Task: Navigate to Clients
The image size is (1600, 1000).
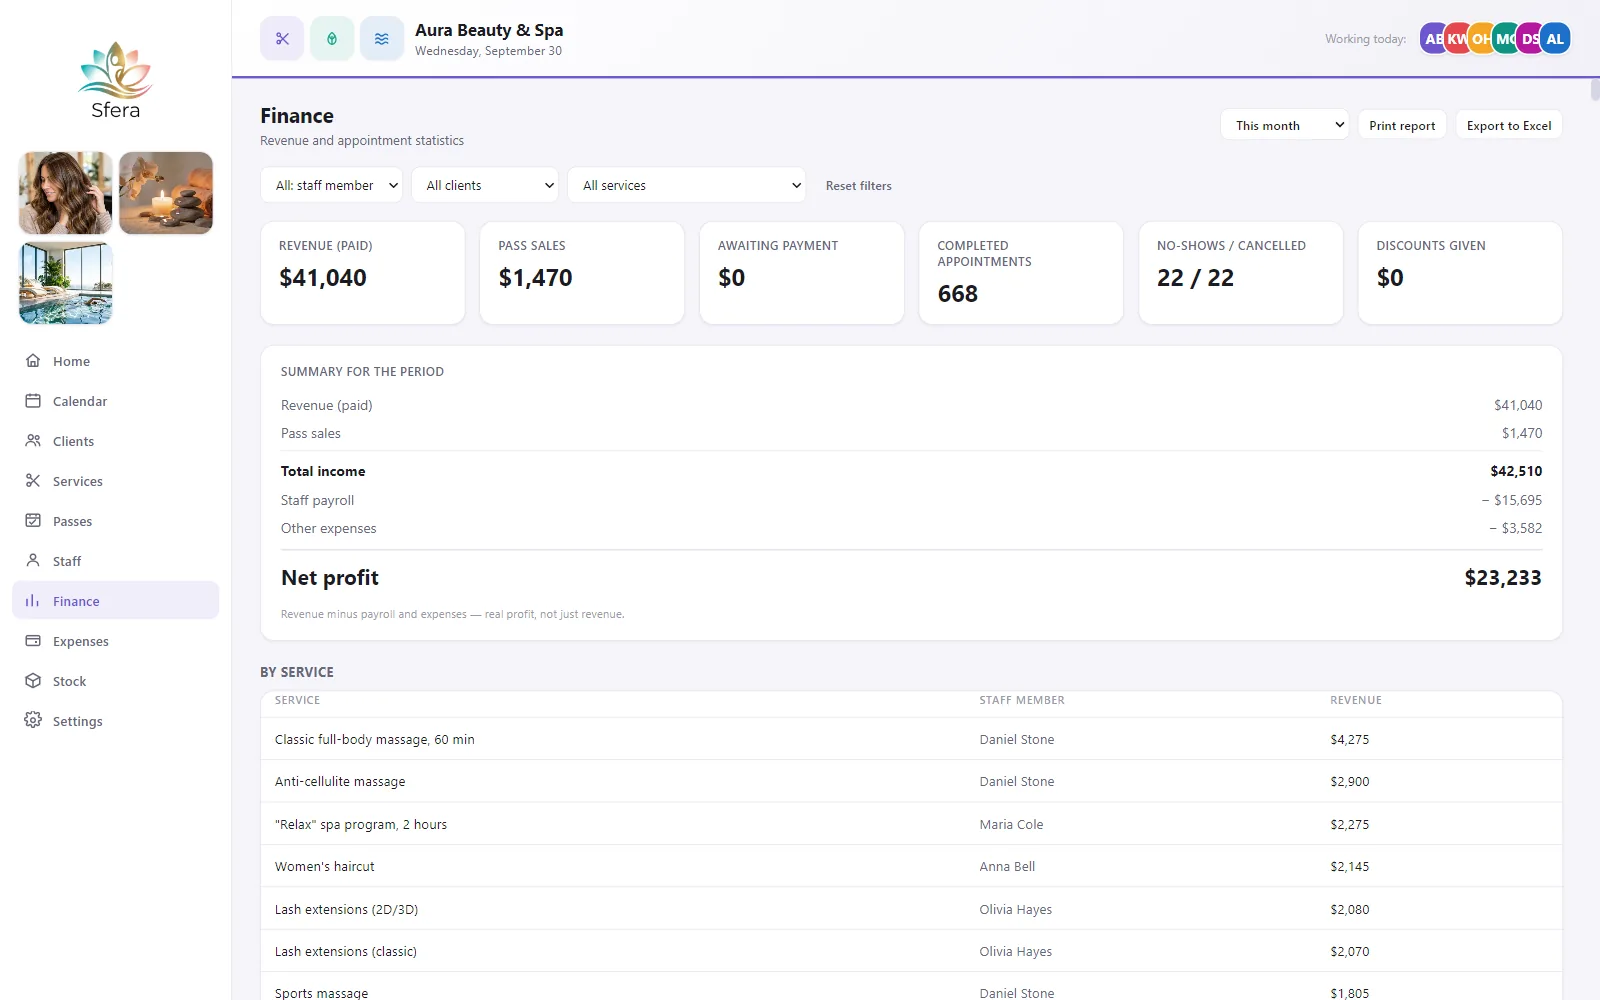Action: pos(116,441)
